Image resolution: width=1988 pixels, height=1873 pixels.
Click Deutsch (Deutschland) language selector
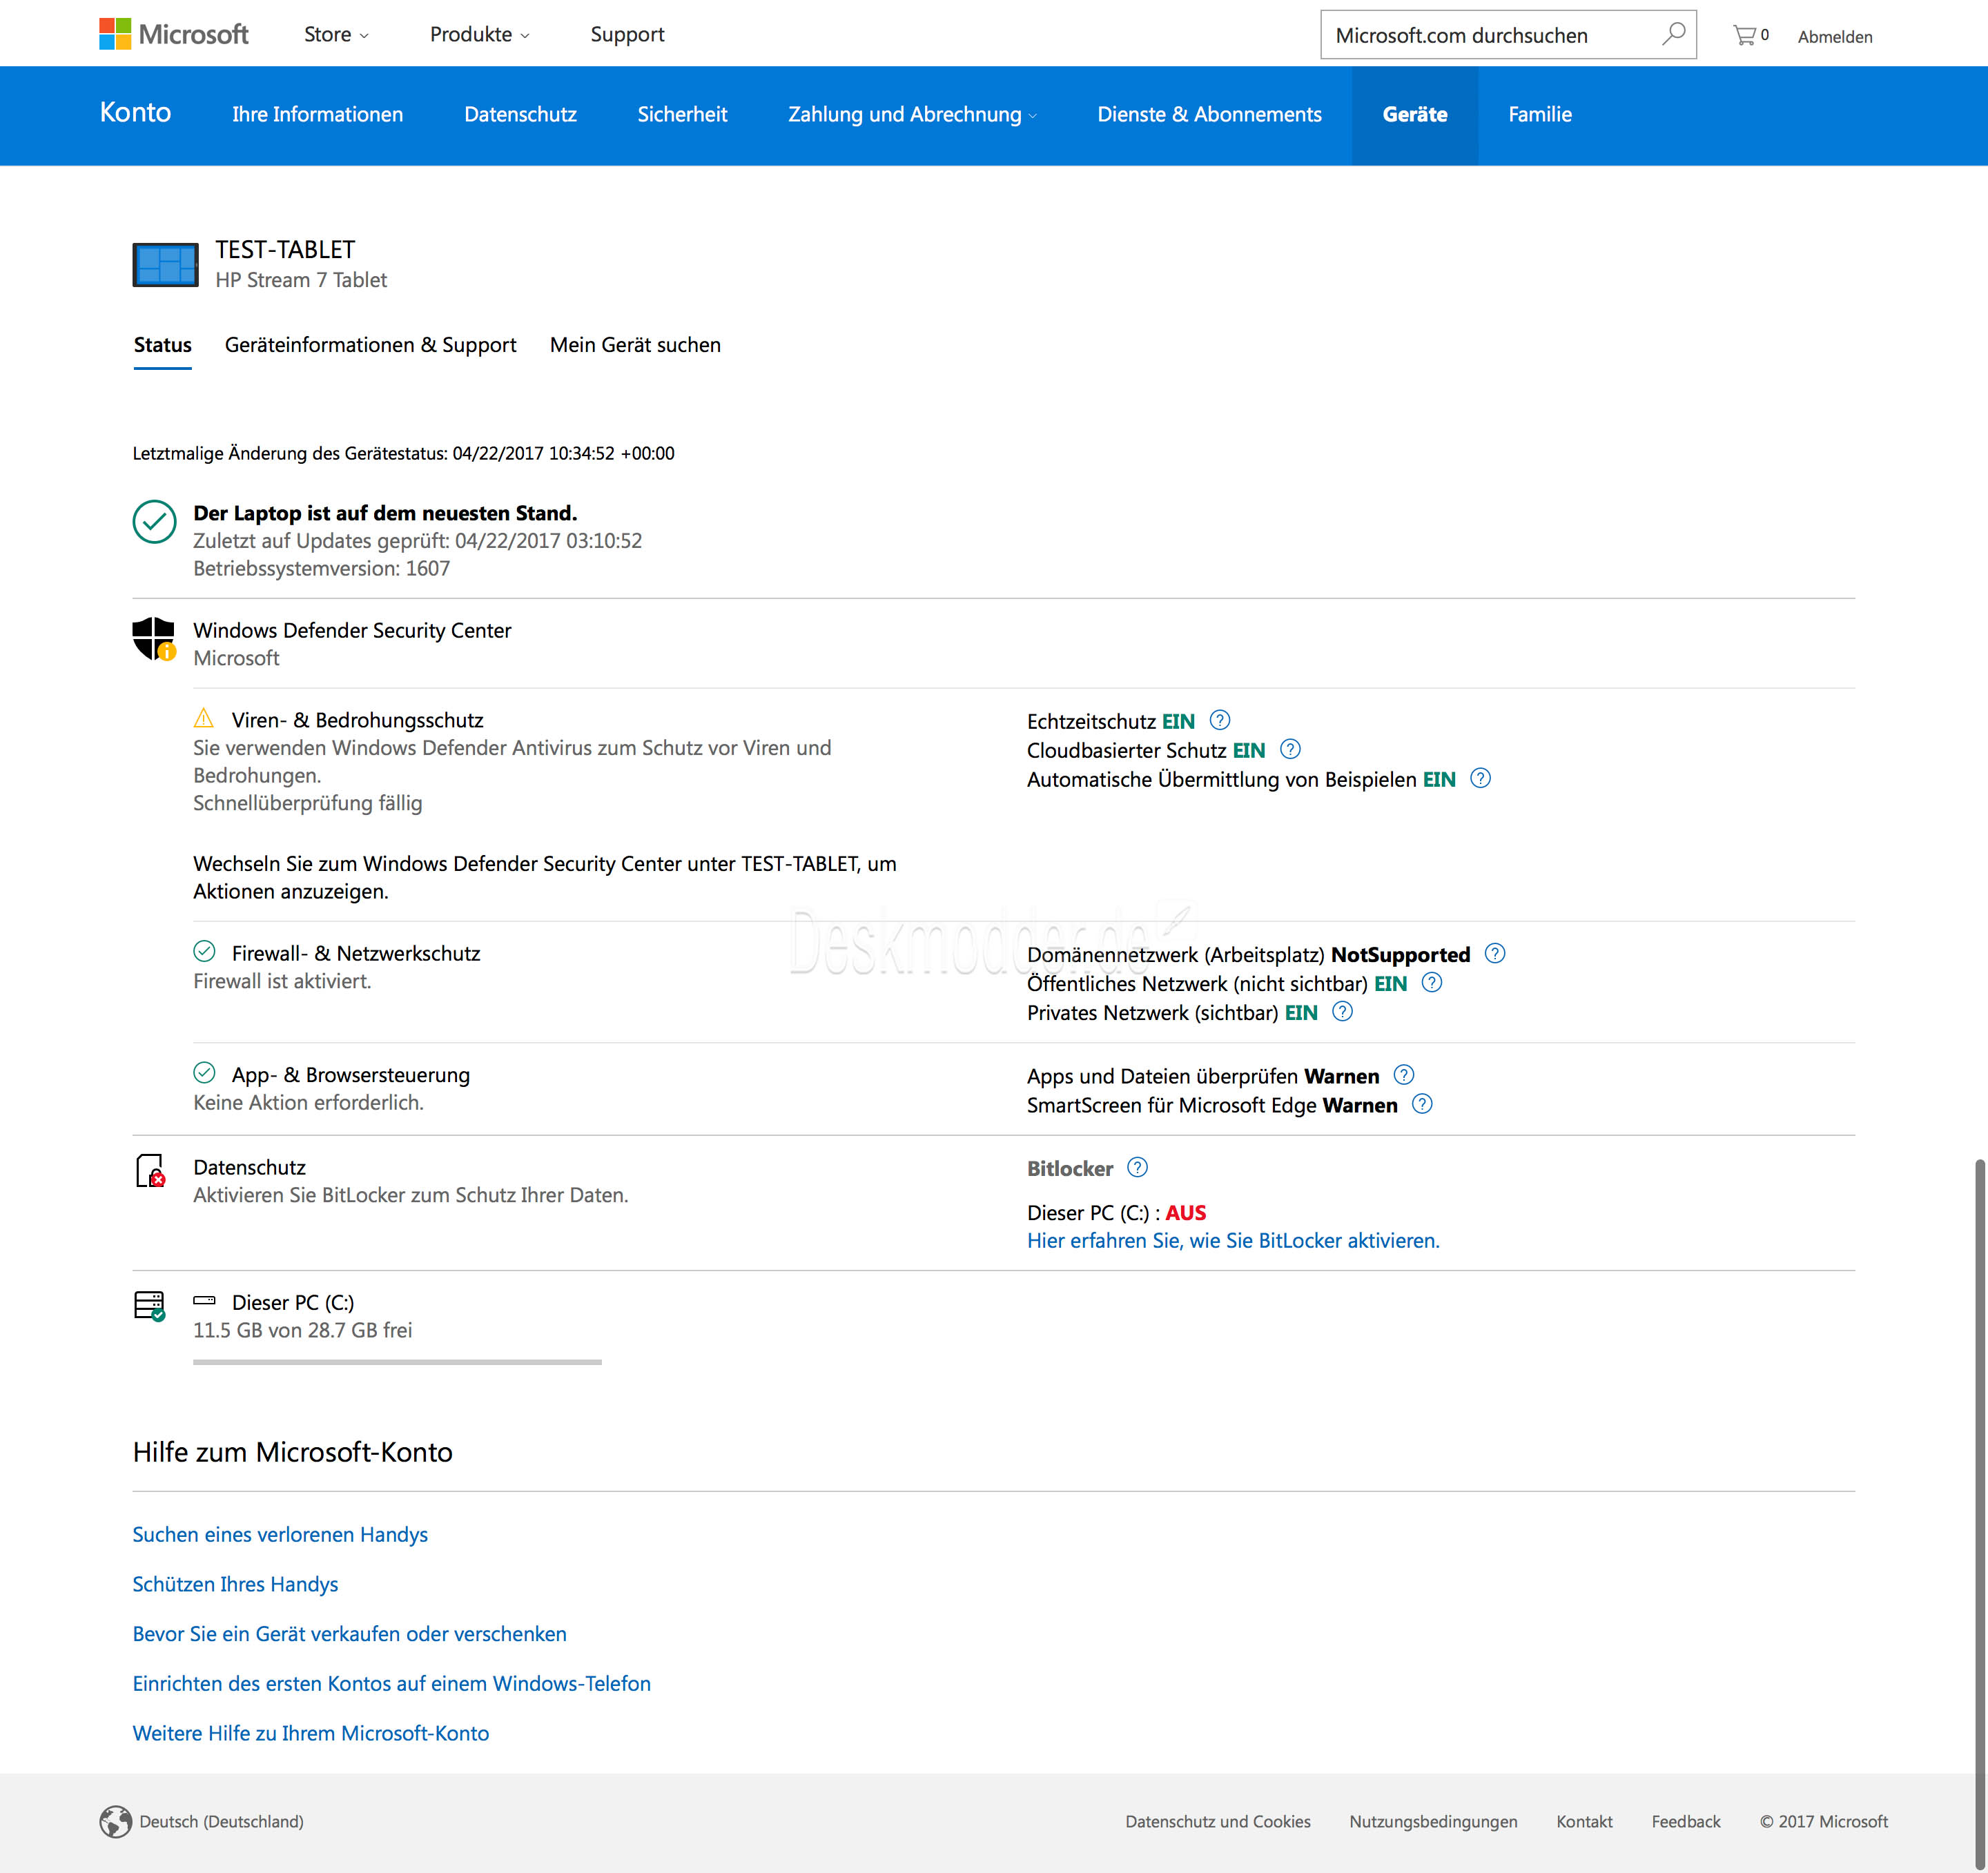pos(221,1821)
